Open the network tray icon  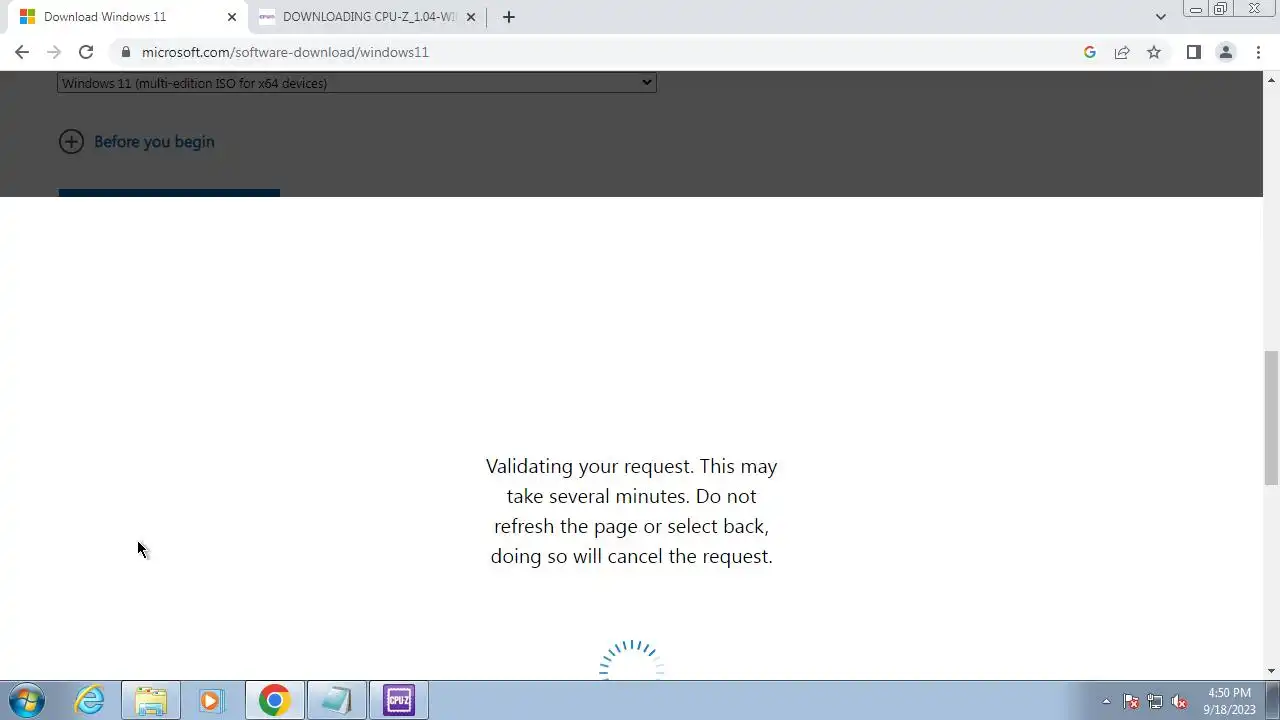point(1155,701)
